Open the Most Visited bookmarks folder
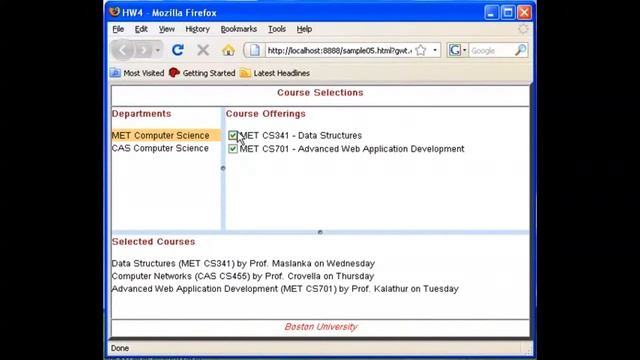This screenshot has height=360, width=640. click(137, 73)
